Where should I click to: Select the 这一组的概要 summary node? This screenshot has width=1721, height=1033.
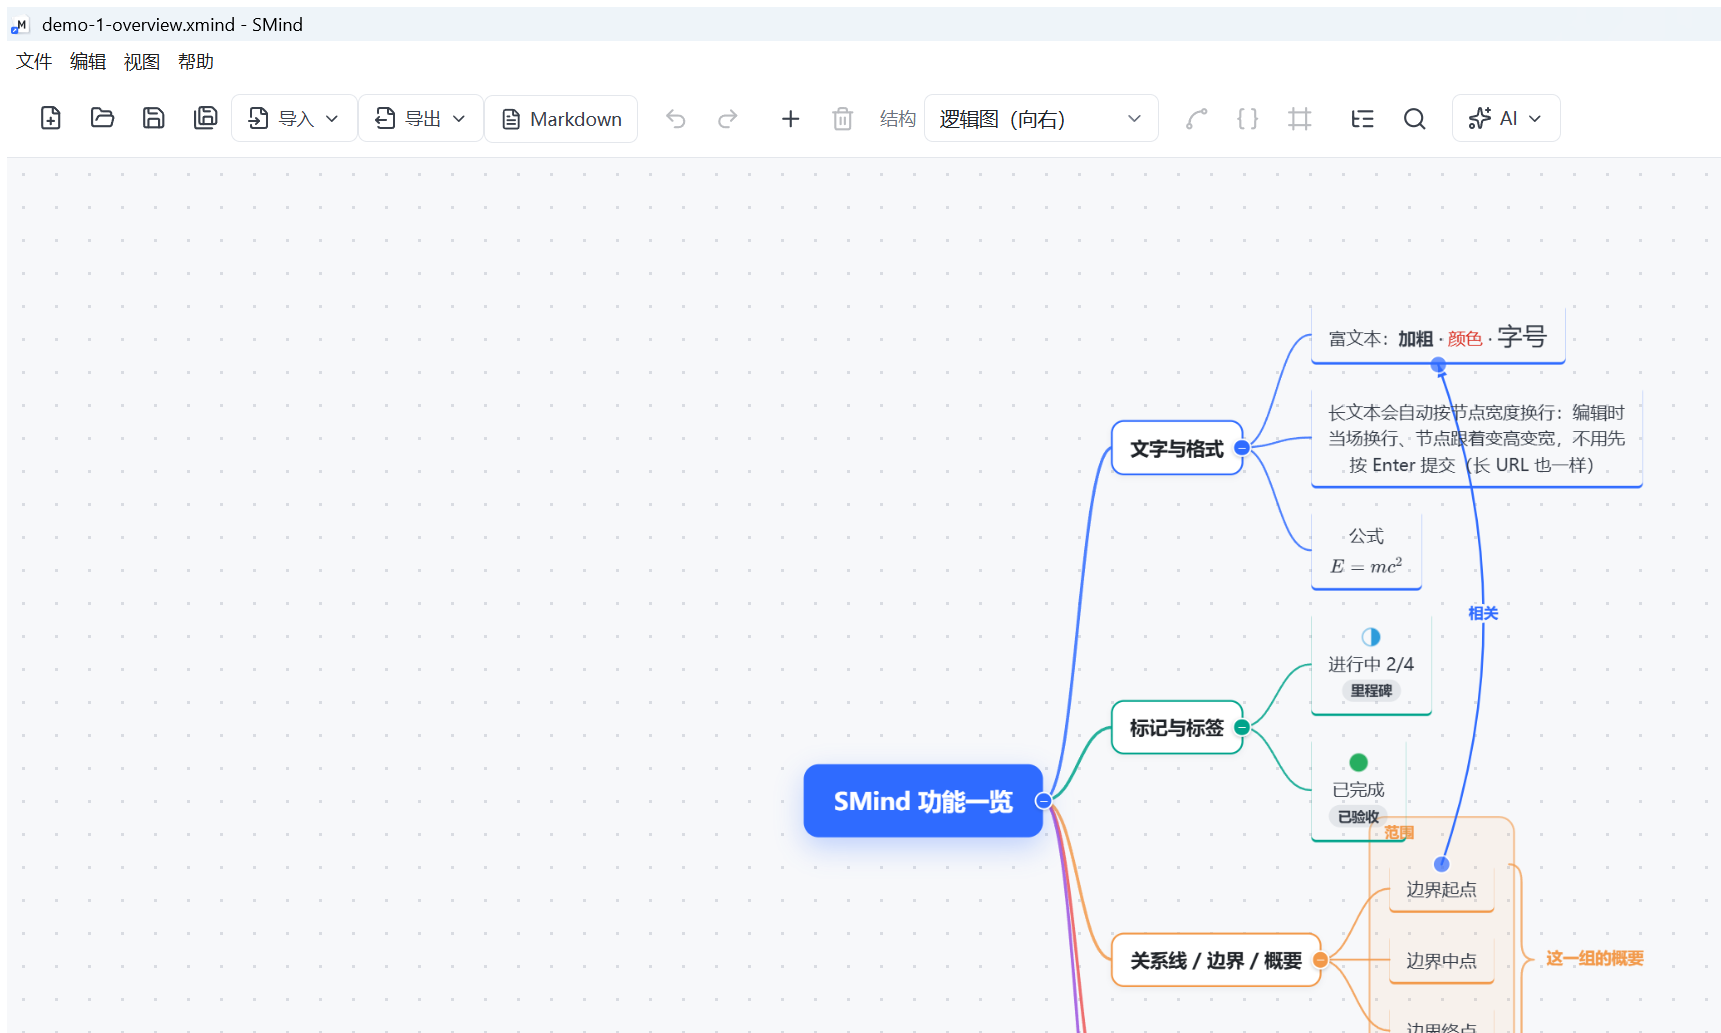tap(1595, 958)
